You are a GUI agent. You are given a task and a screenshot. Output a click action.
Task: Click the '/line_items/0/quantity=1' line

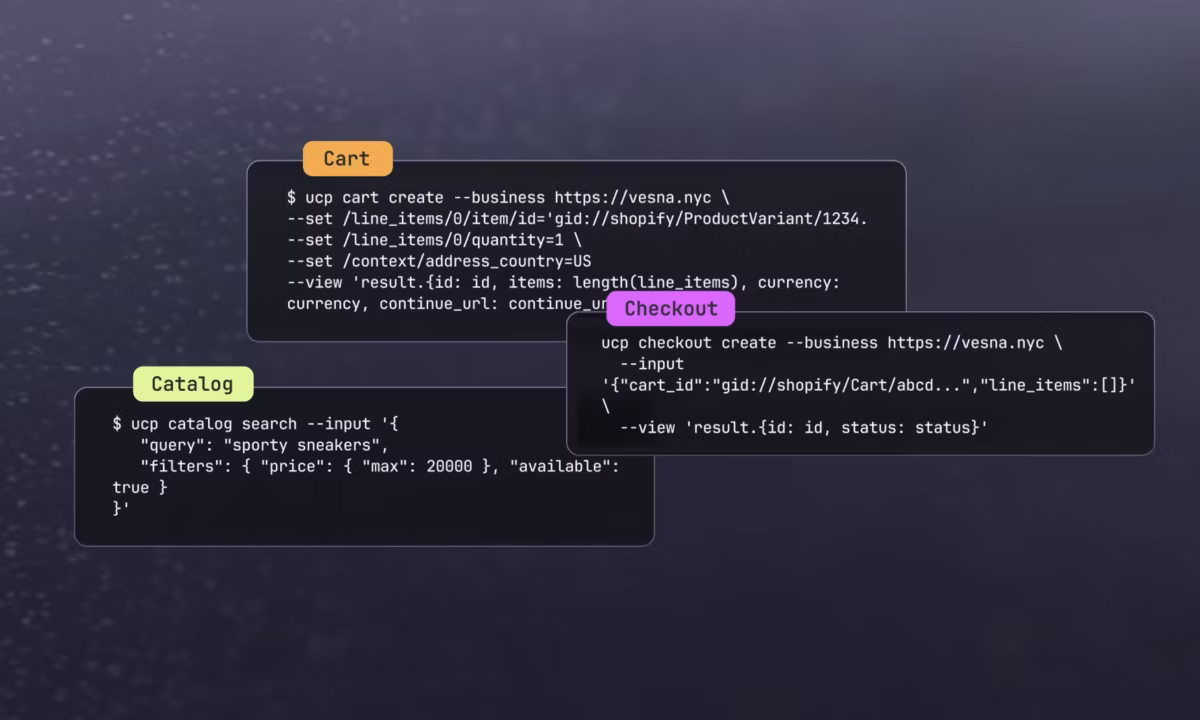434,240
